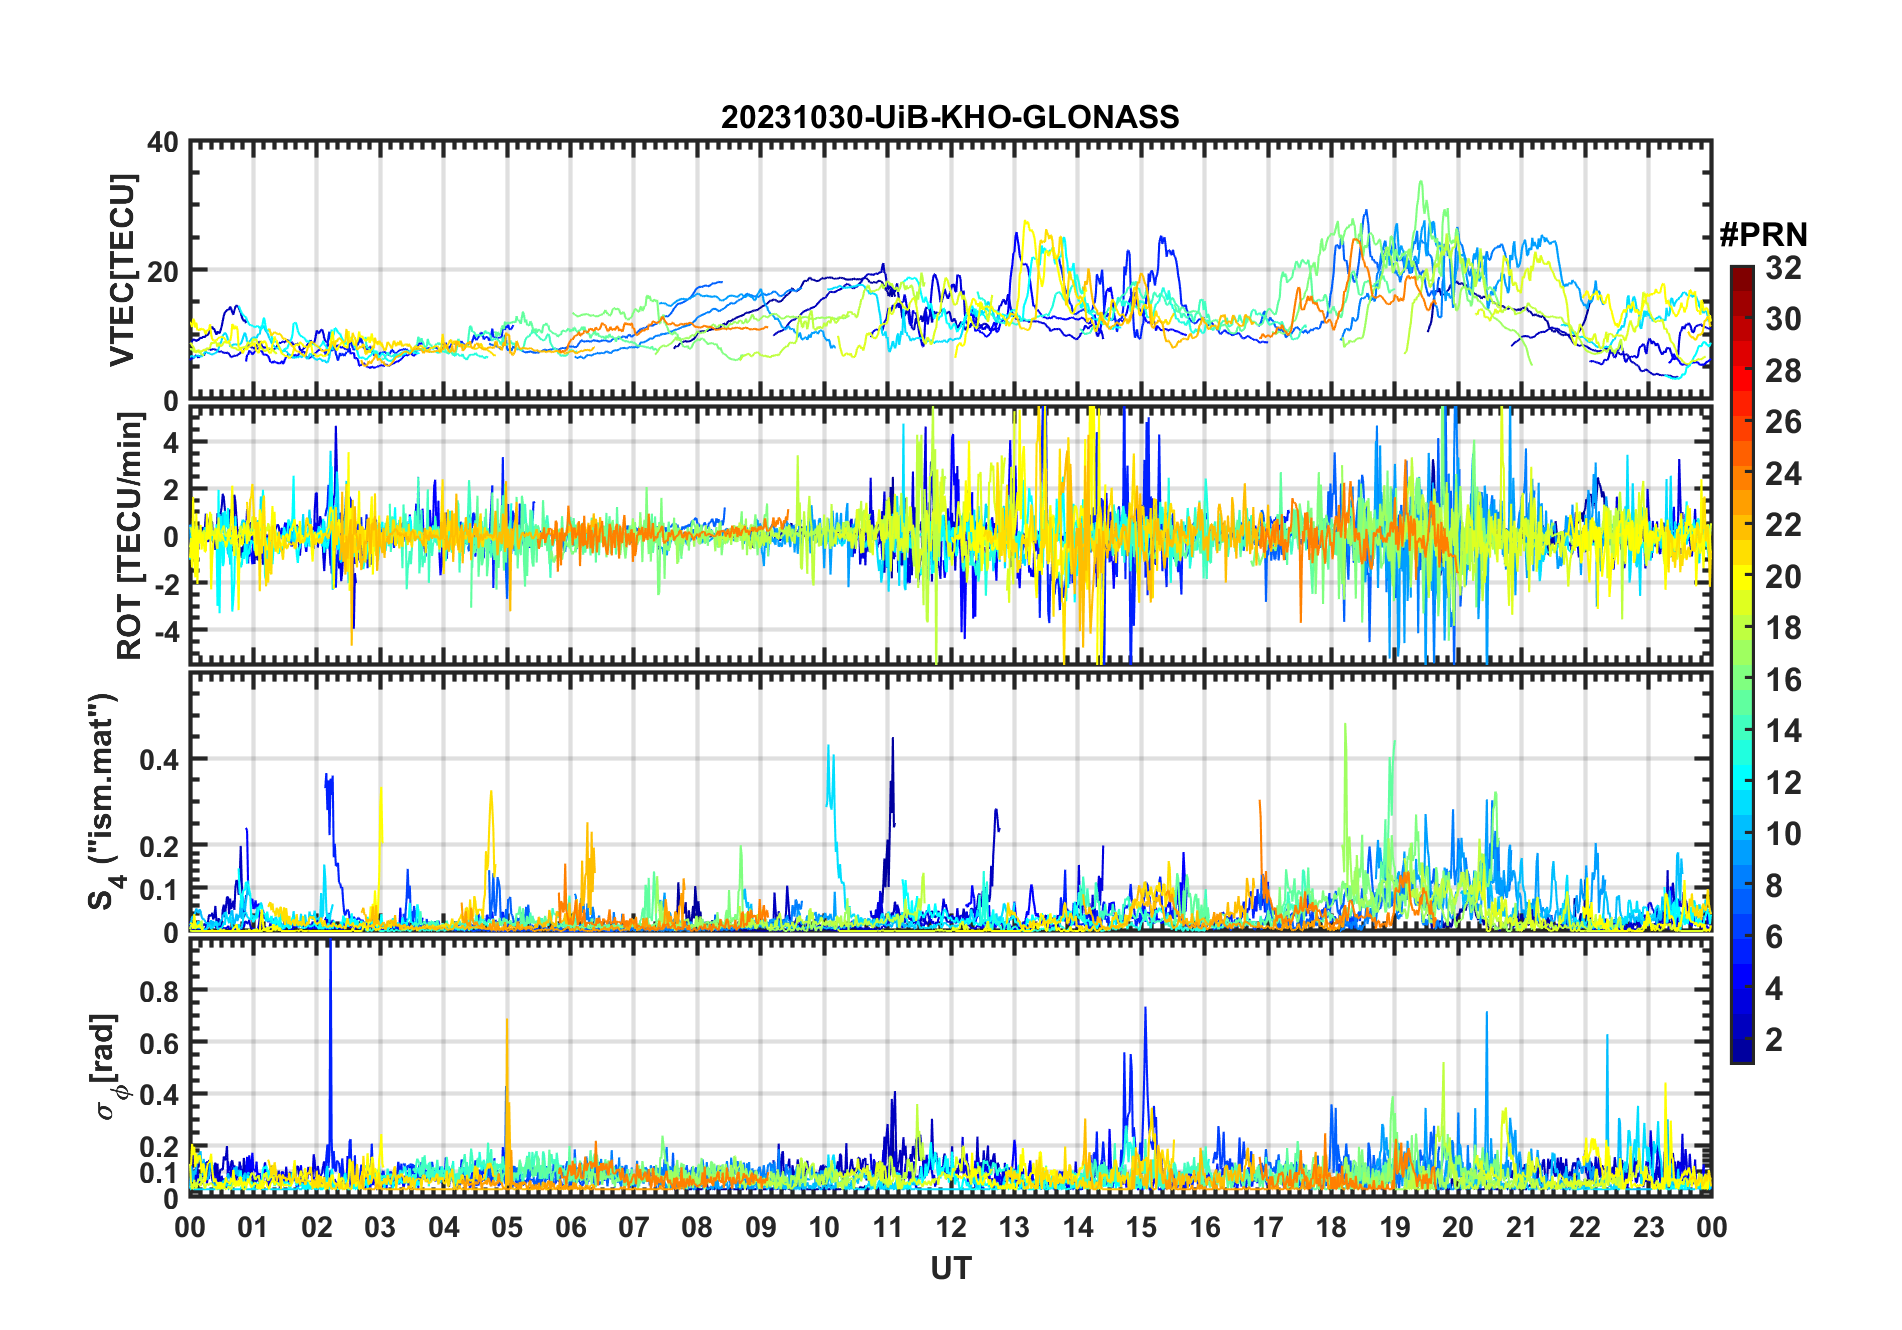Screen dimensions: 1902x1330
Task: Click colorbar tick label 30
Action: pyautogui.click(x=1783, y=319)
